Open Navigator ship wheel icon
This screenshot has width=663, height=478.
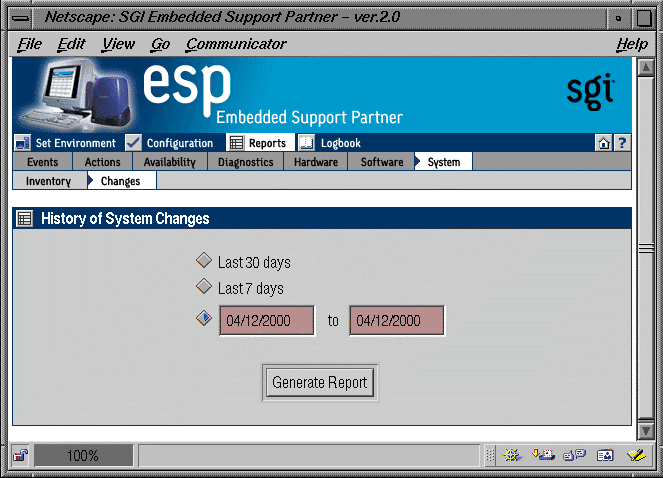coord(512,455)
